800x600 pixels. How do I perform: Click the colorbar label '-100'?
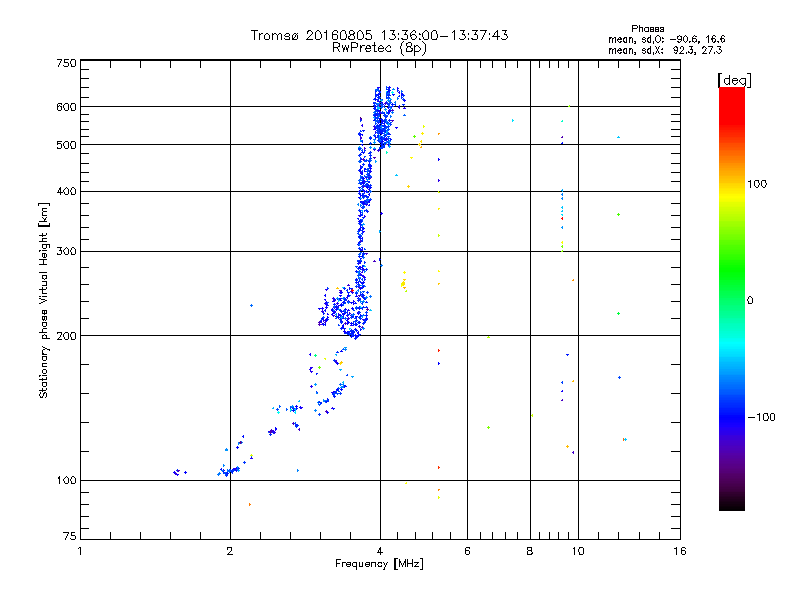coord(761,417)
